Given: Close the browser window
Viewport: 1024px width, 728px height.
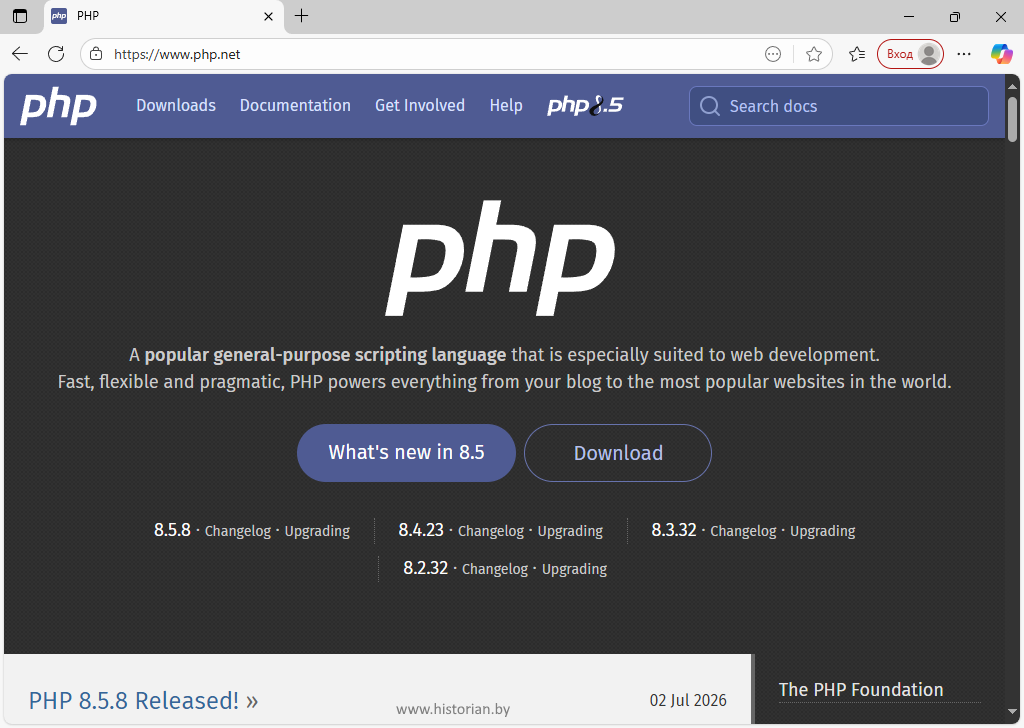Looking at the screenshot, I should (x=1000, y=16).
